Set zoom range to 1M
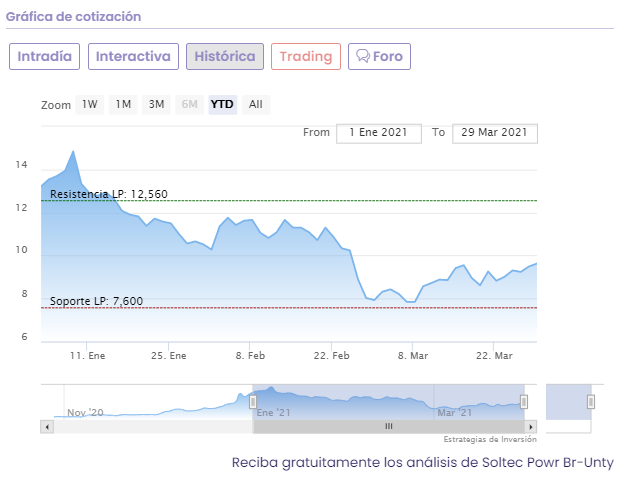This screenshot has width=628, height=478. (123, 105)
